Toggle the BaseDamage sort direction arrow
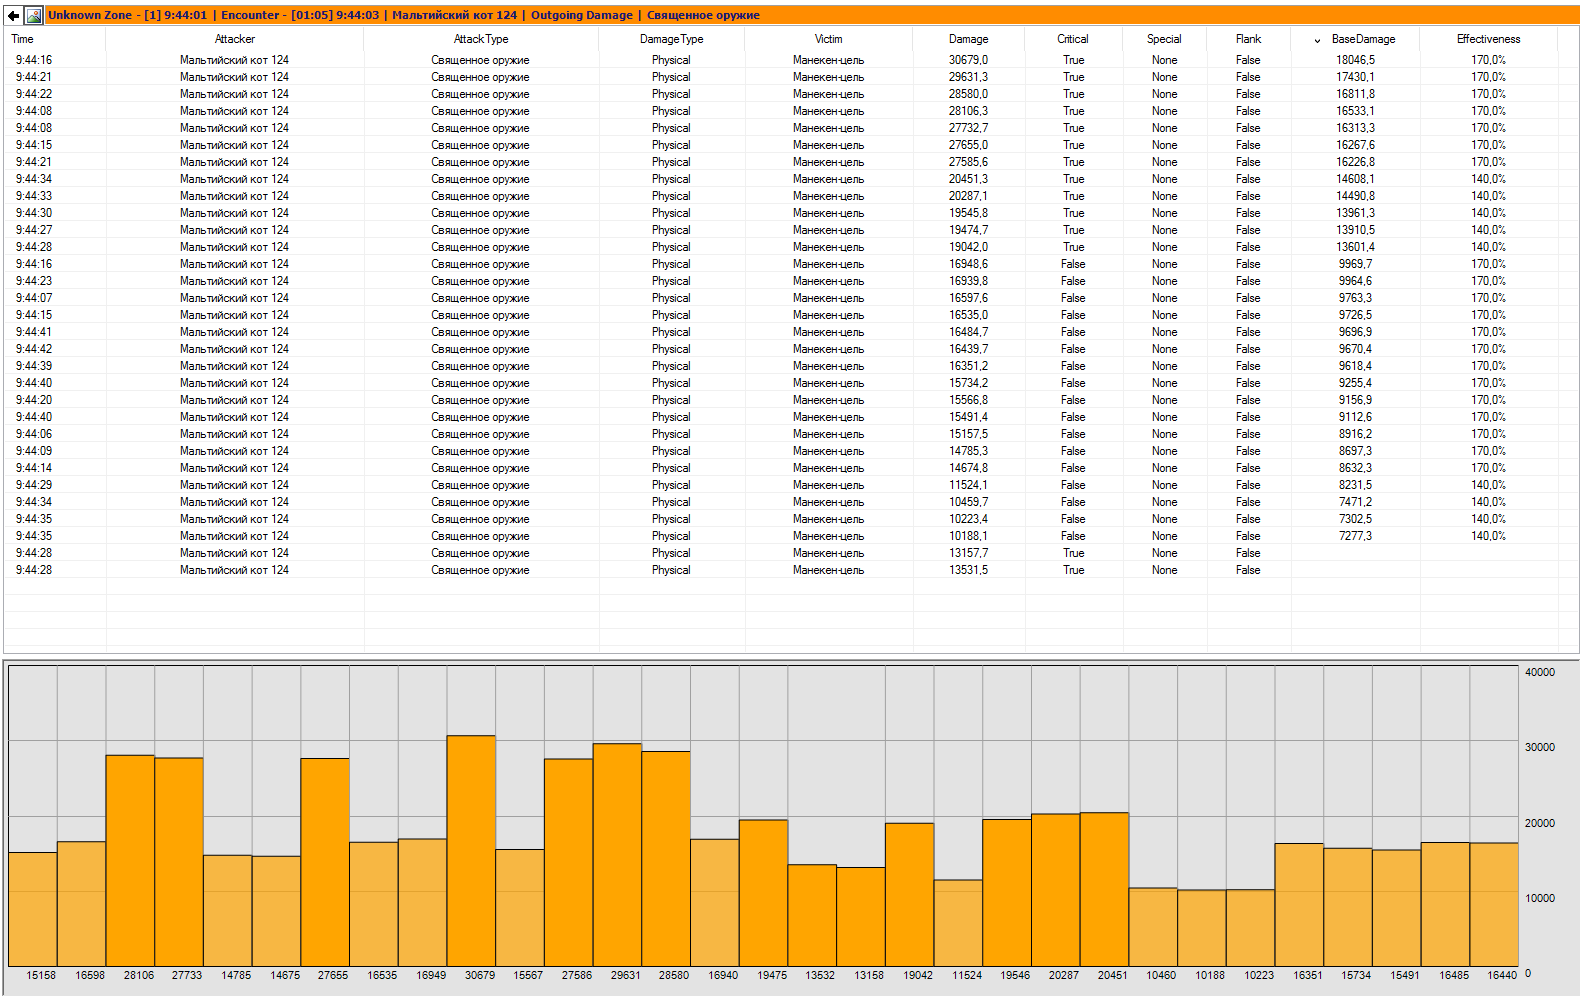 pyautogui.click(x=1317, y=41)
